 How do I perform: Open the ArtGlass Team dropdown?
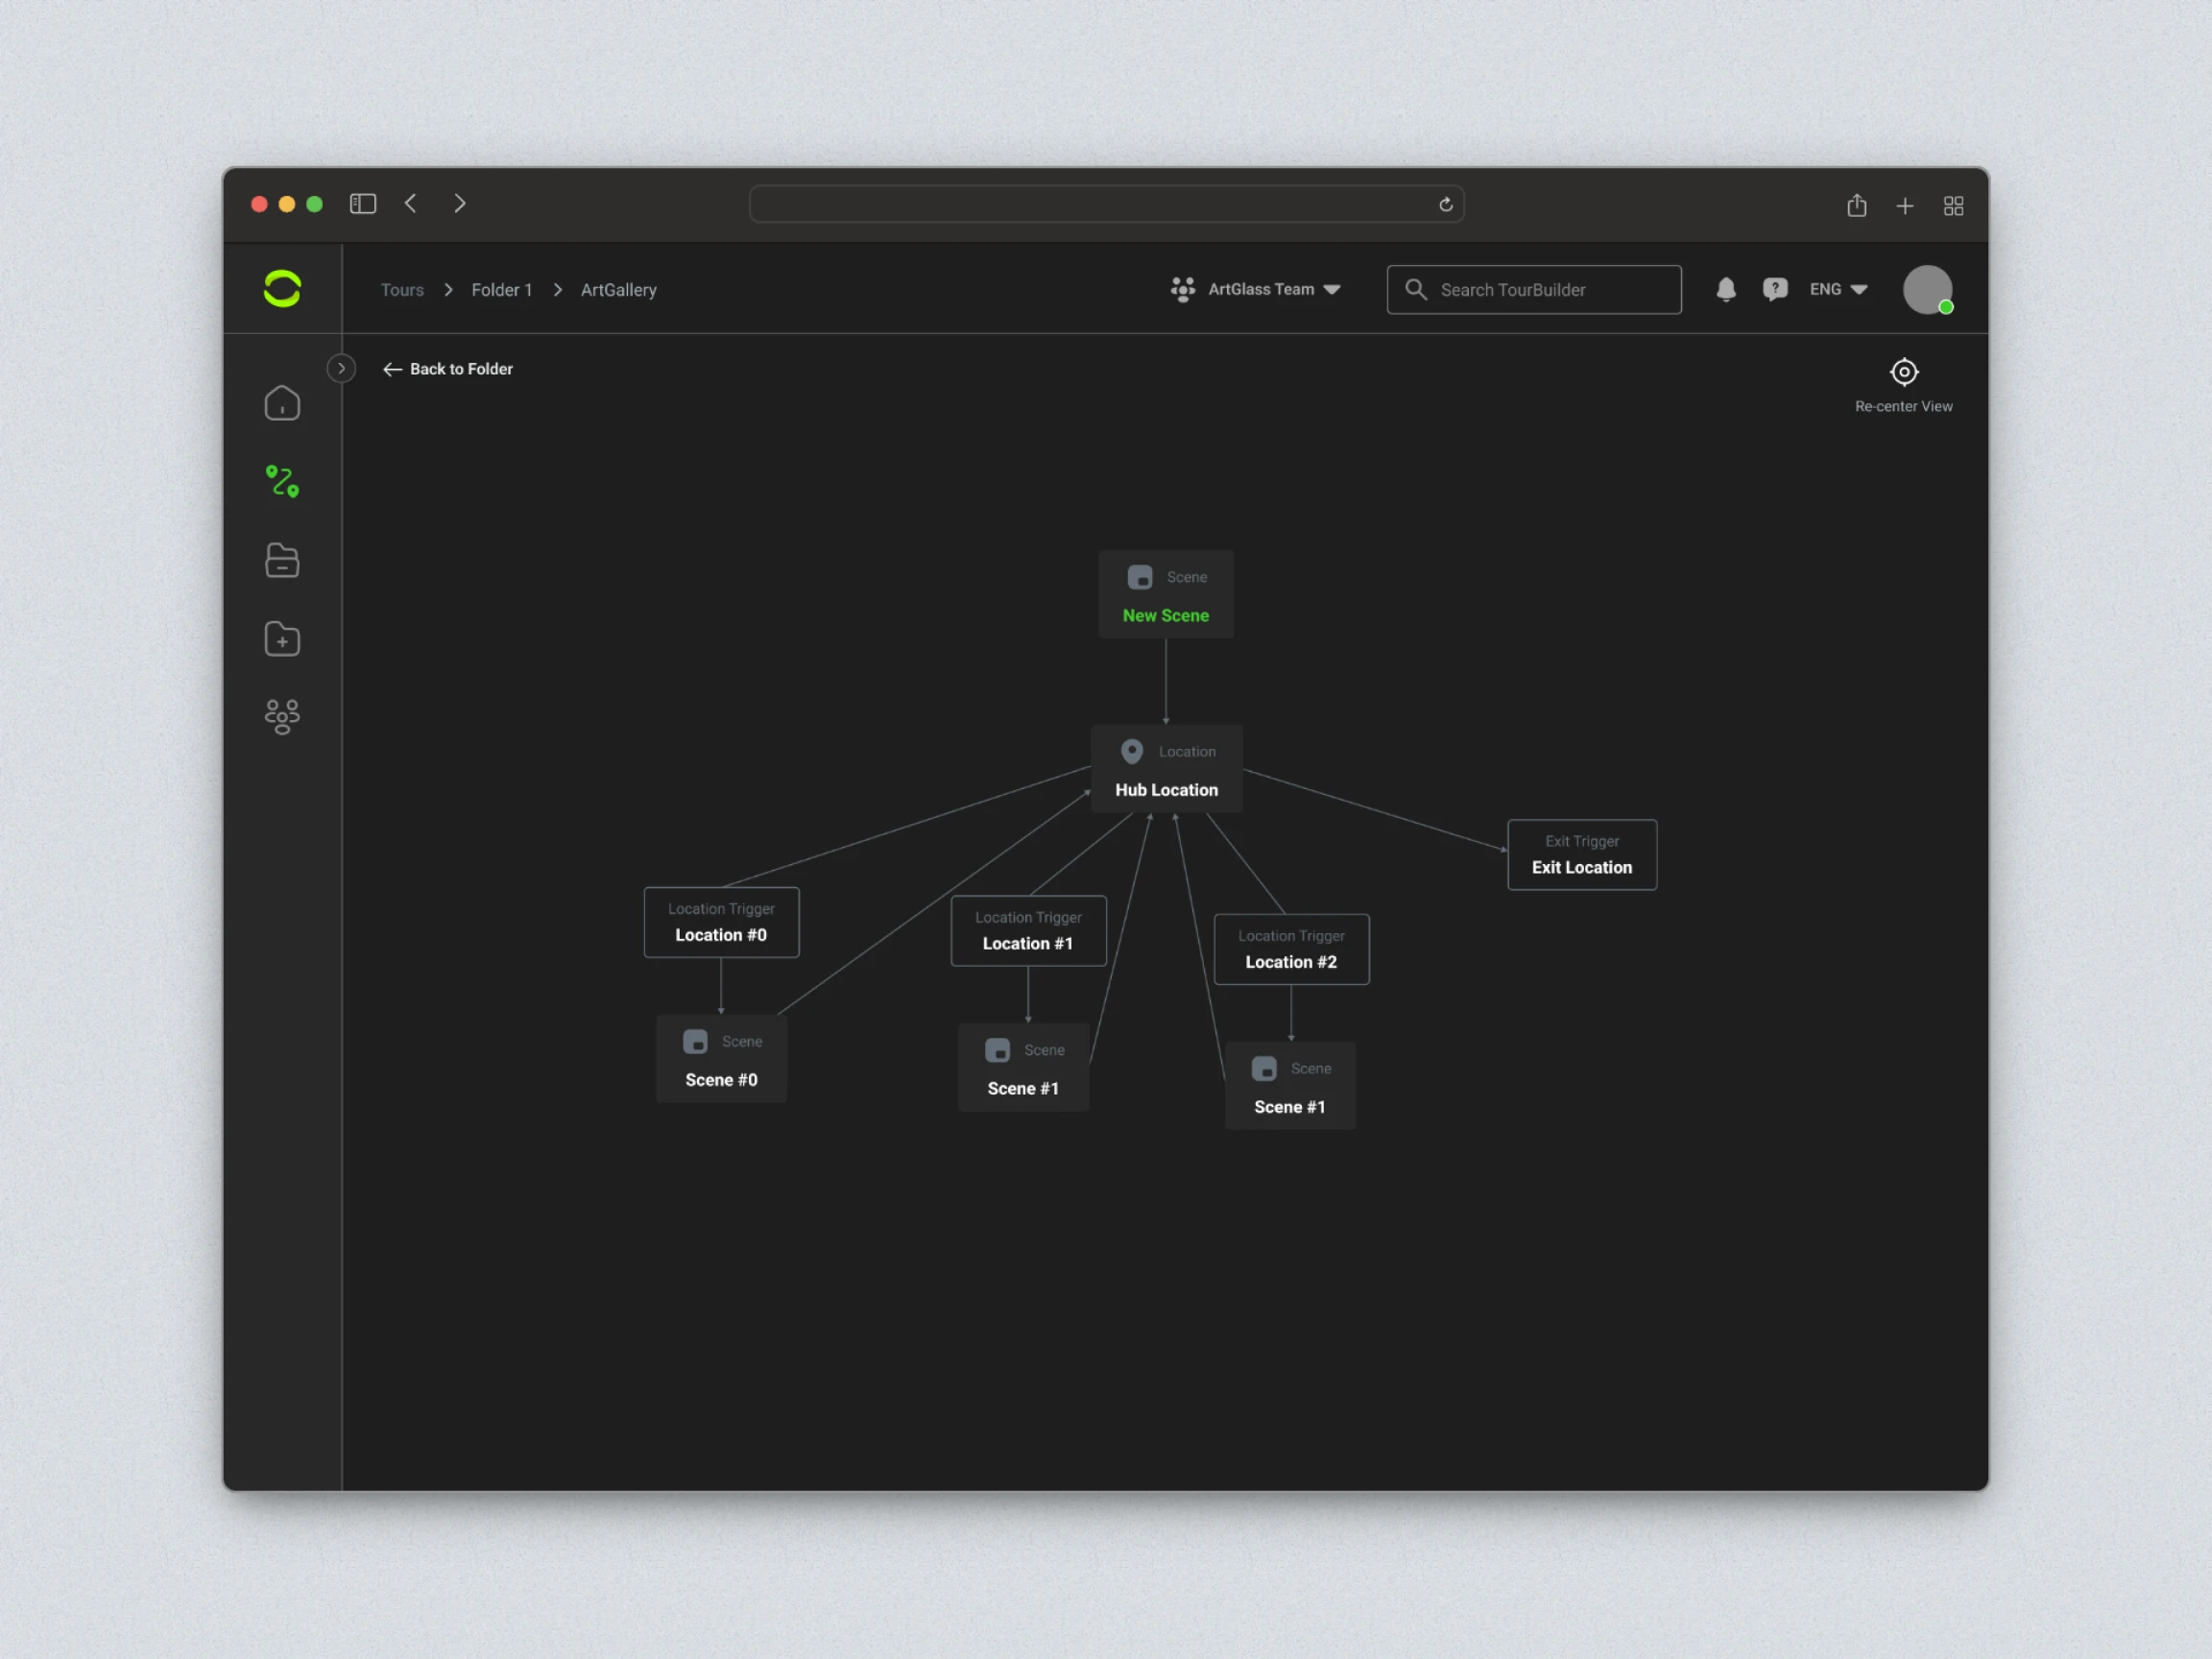(x=1256, y=290)
